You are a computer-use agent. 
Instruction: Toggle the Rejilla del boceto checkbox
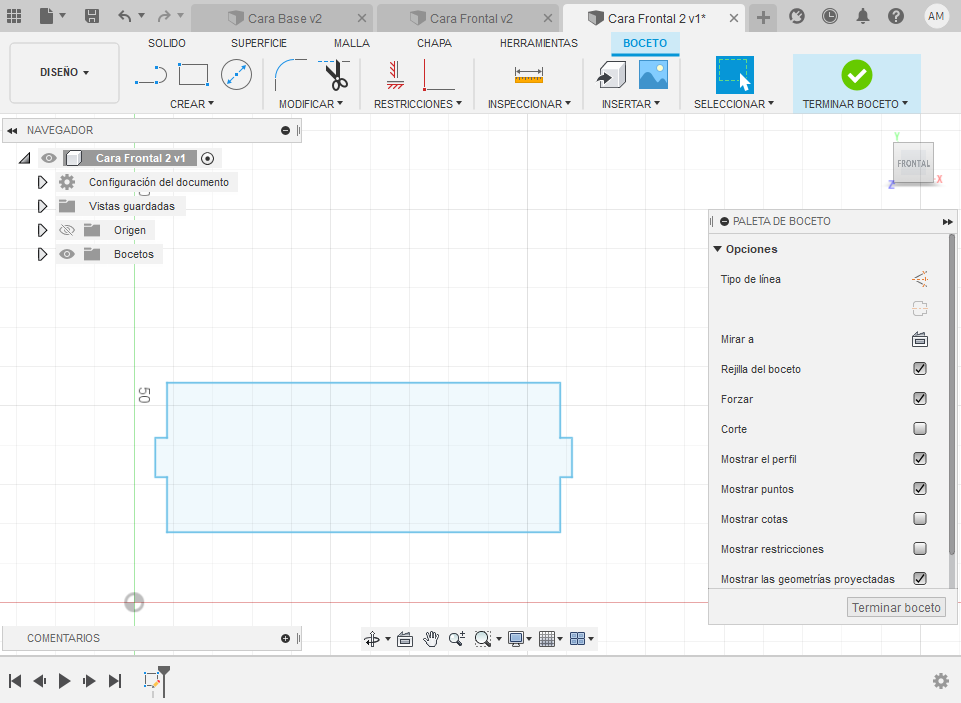click(x=920, y=368)
